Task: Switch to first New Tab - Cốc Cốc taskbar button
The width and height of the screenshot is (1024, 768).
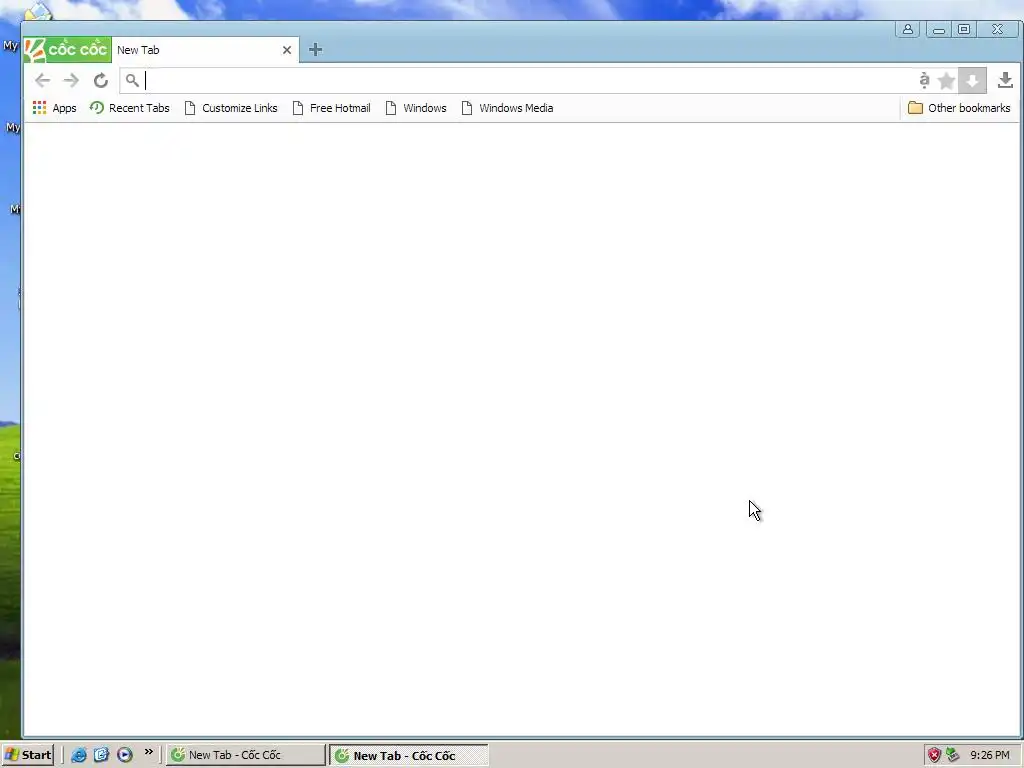Action: (x=246, y=755)
